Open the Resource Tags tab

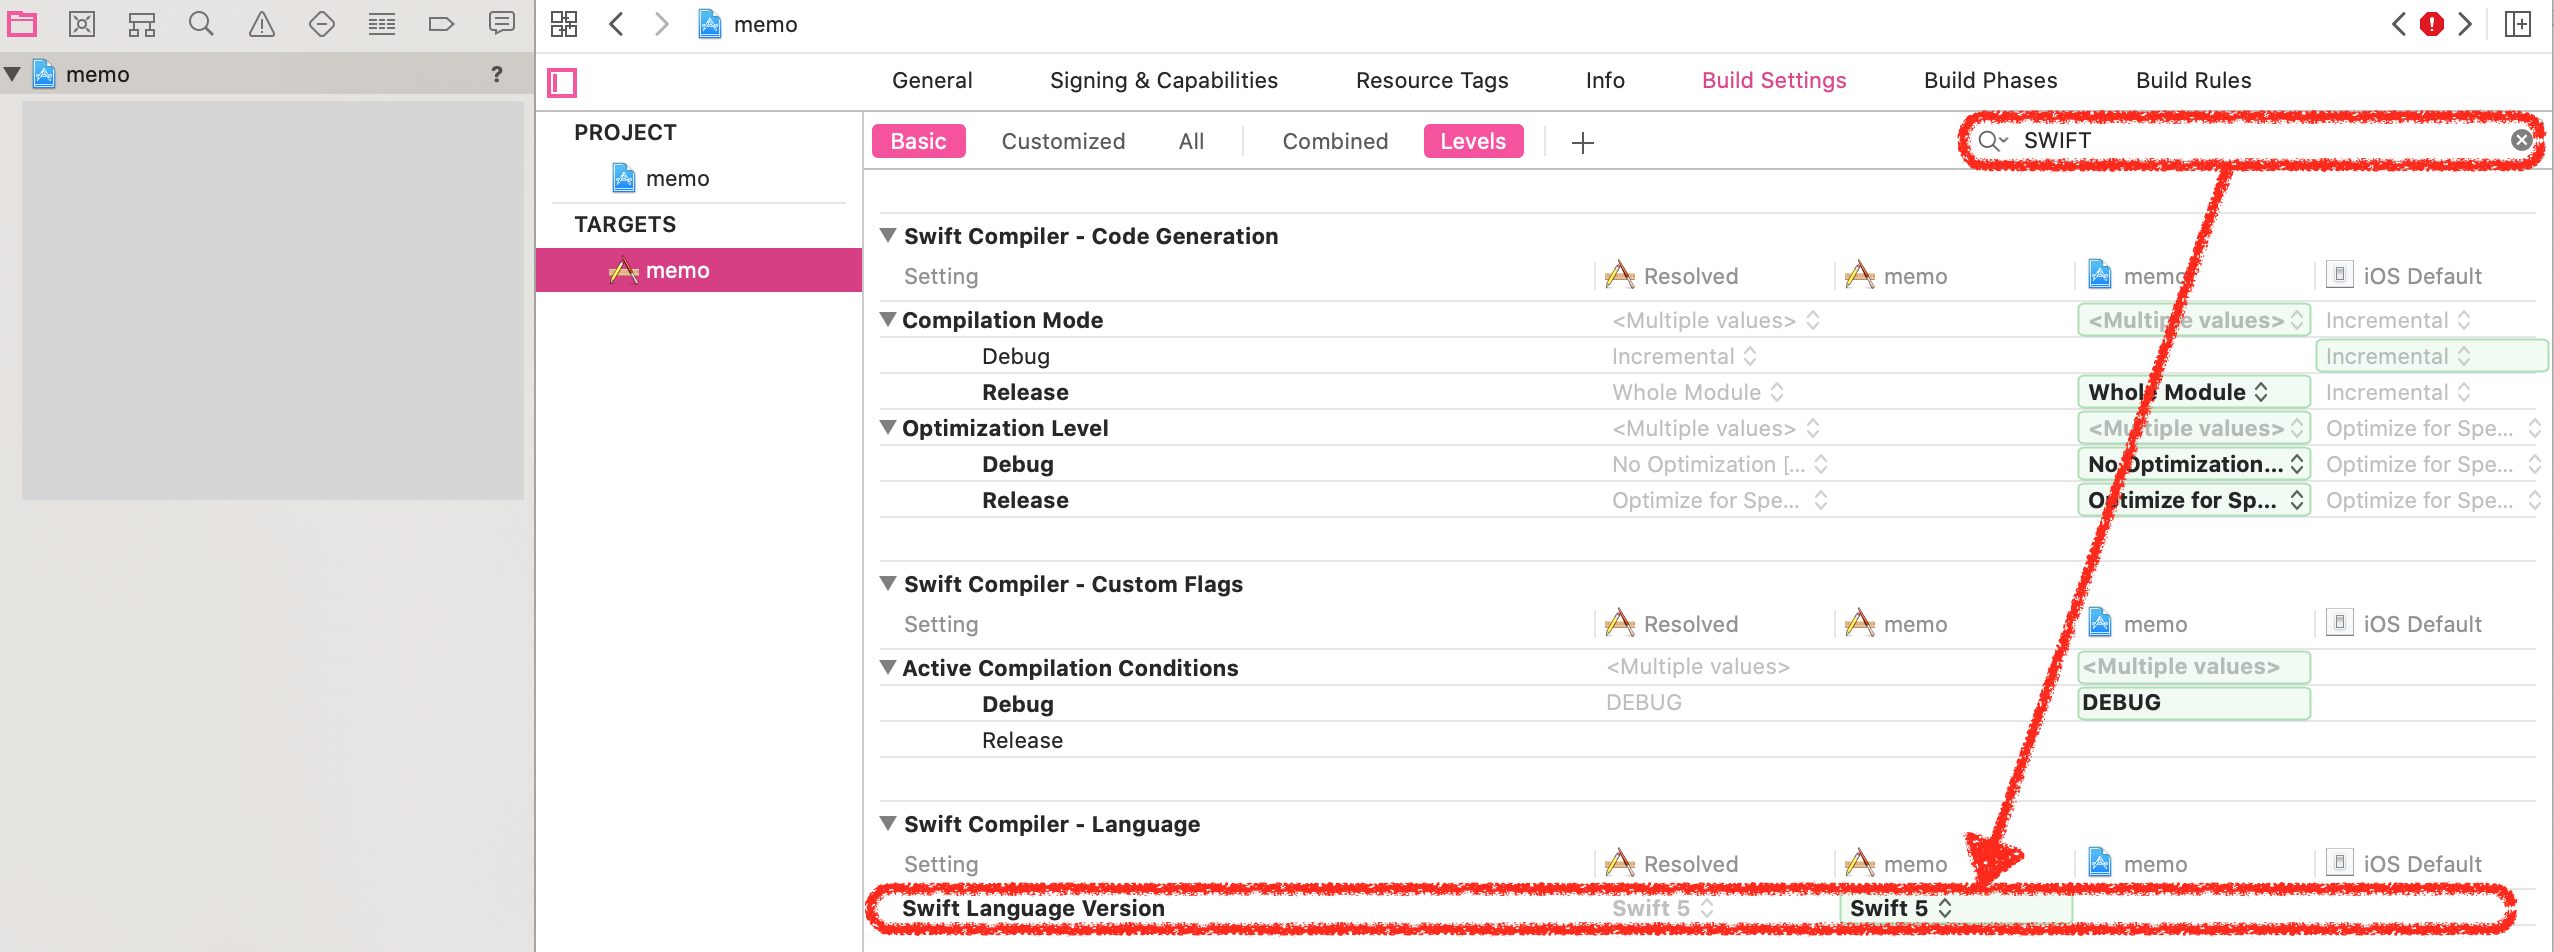click(1431, 80)
